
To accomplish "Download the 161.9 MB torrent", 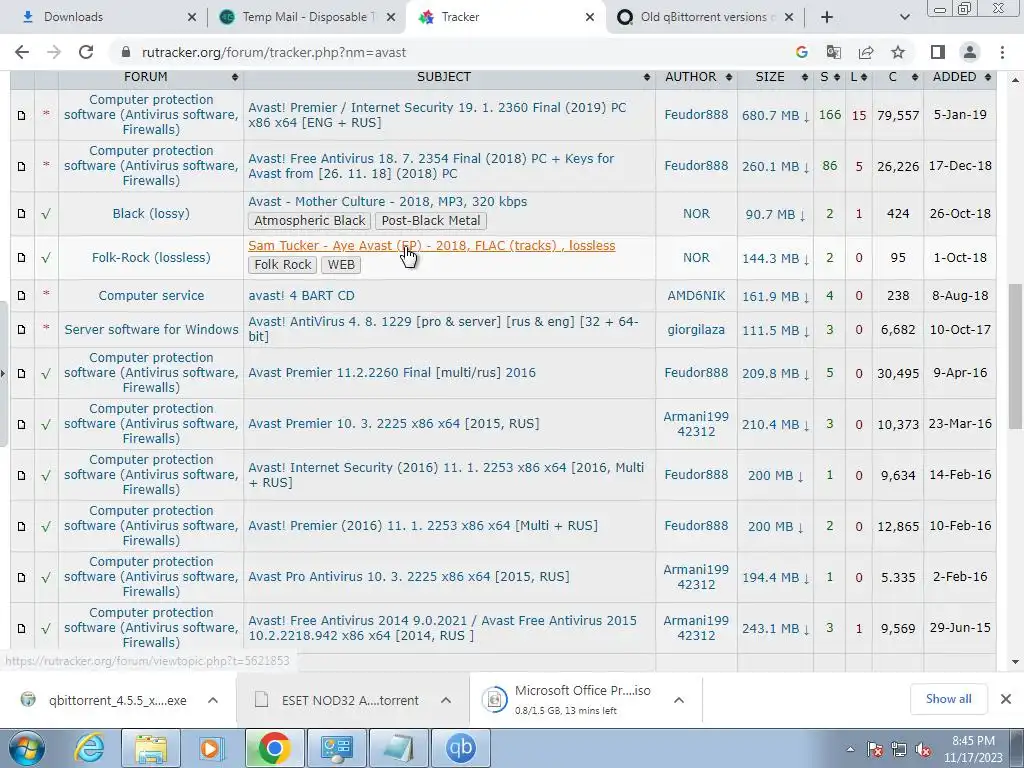I will tap(775, 296).
